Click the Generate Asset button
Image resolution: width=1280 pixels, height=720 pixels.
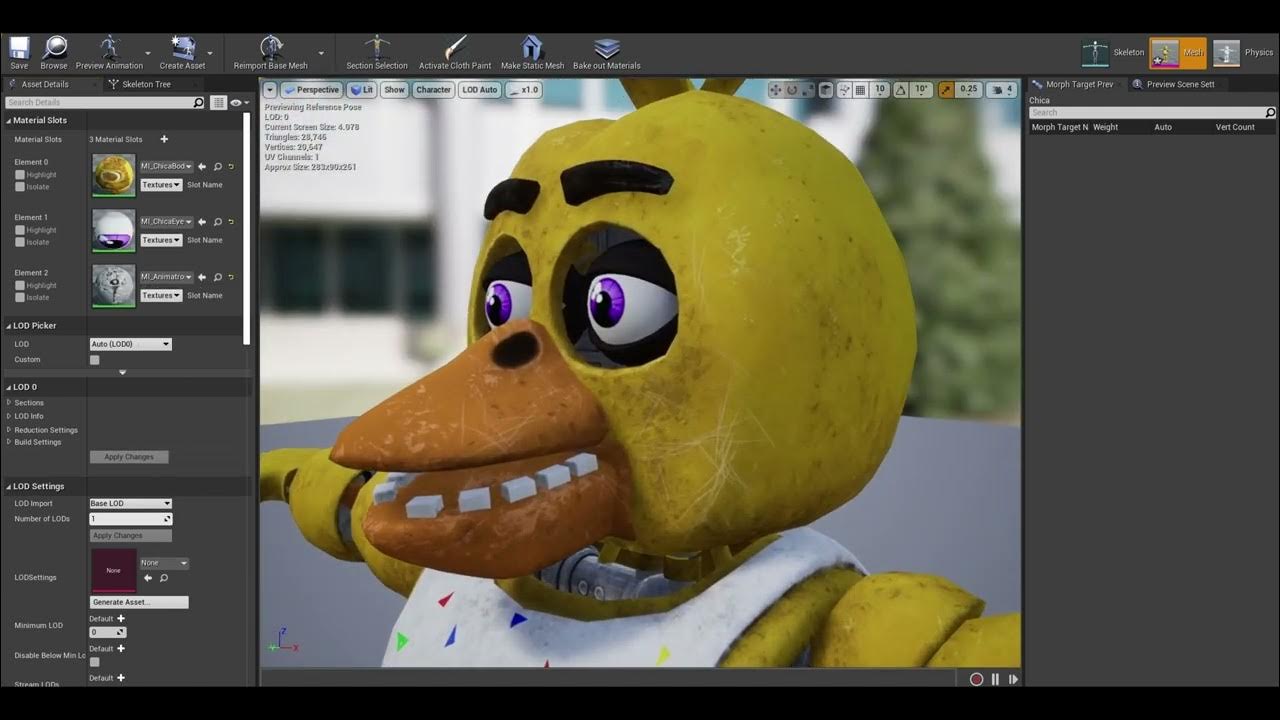point(139,602)
